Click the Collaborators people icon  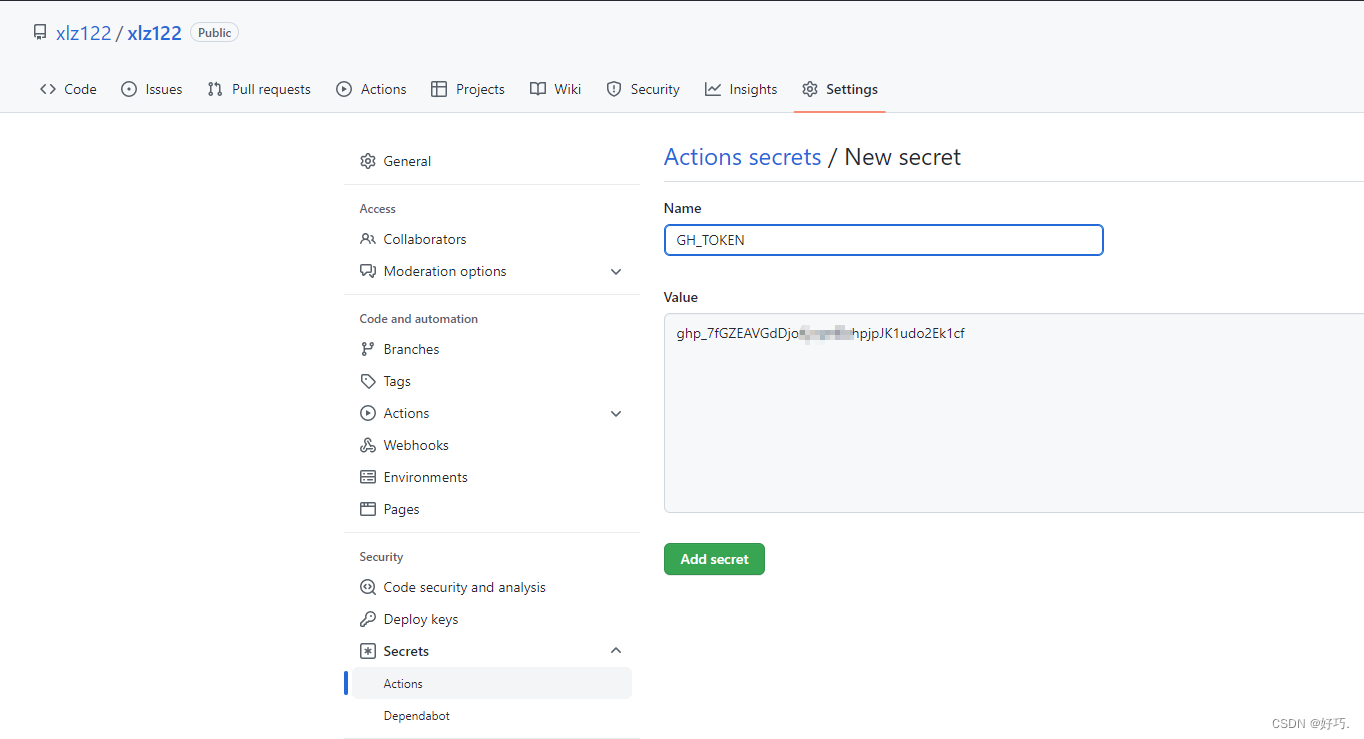click(x=368, y=239)
